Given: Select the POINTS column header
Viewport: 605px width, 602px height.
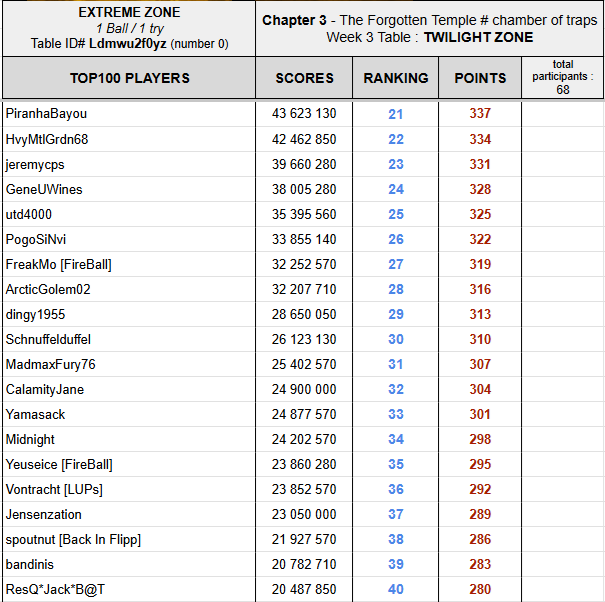Looking at the screenshot, I should point(480,78).
